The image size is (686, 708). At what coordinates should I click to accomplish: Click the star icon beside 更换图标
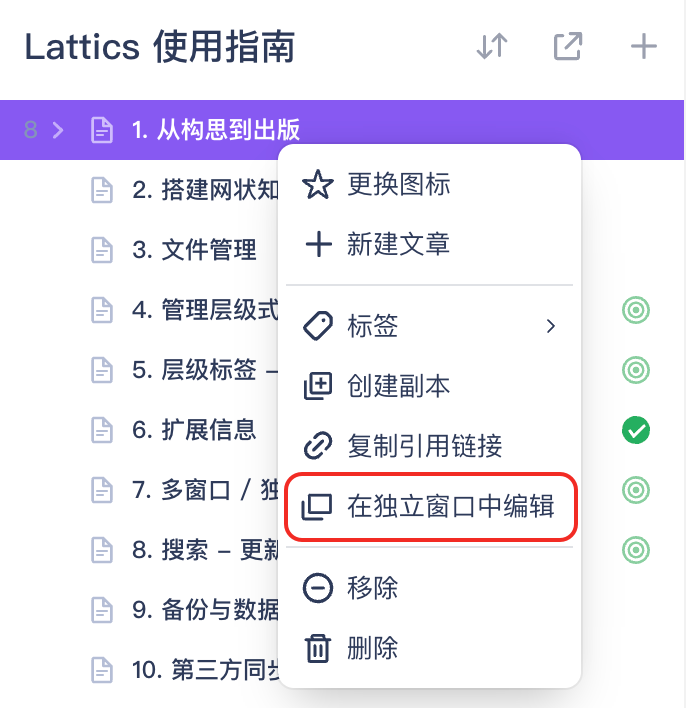click(x=318, y=185)
